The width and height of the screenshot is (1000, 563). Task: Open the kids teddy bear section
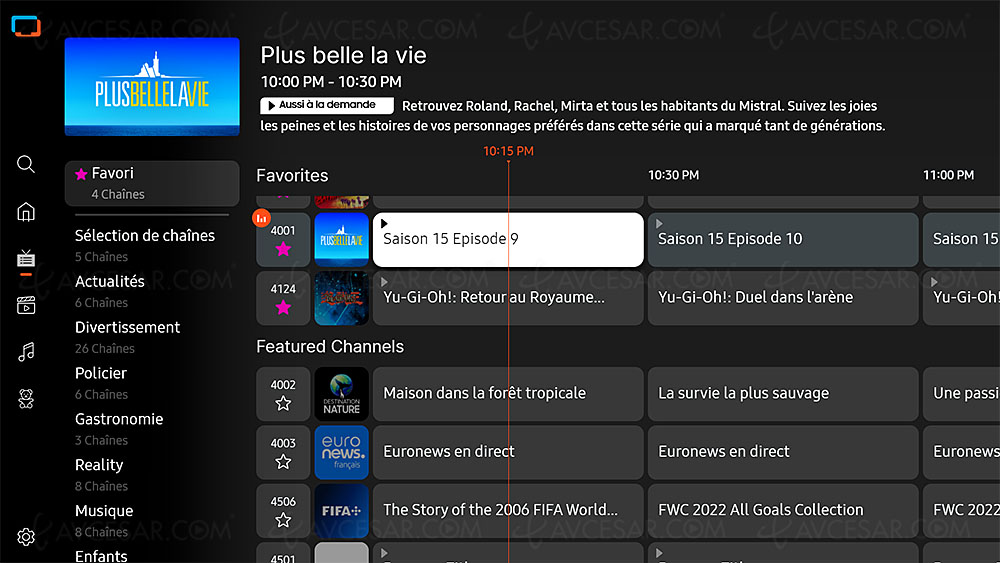(x=26, y=398)
